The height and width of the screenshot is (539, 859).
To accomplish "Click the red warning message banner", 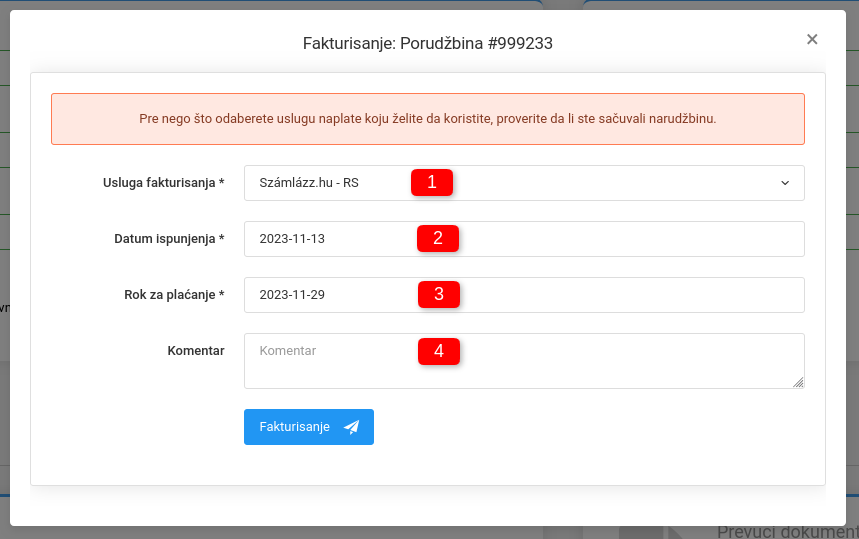I will [x=428, y=119].
